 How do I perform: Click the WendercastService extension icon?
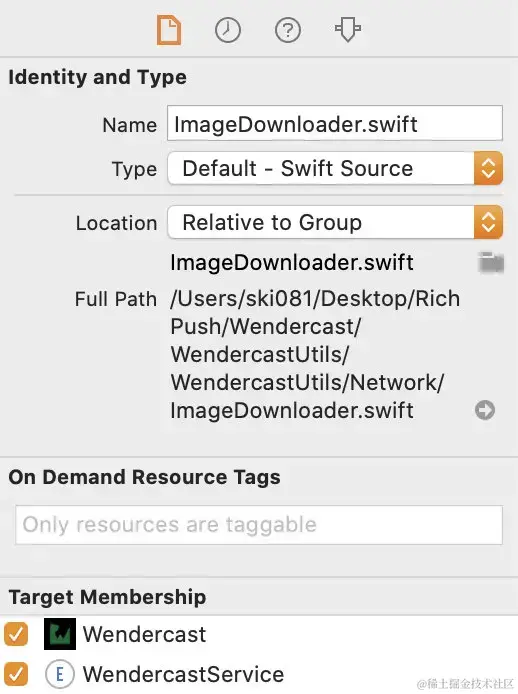click(x=59, y=674)
